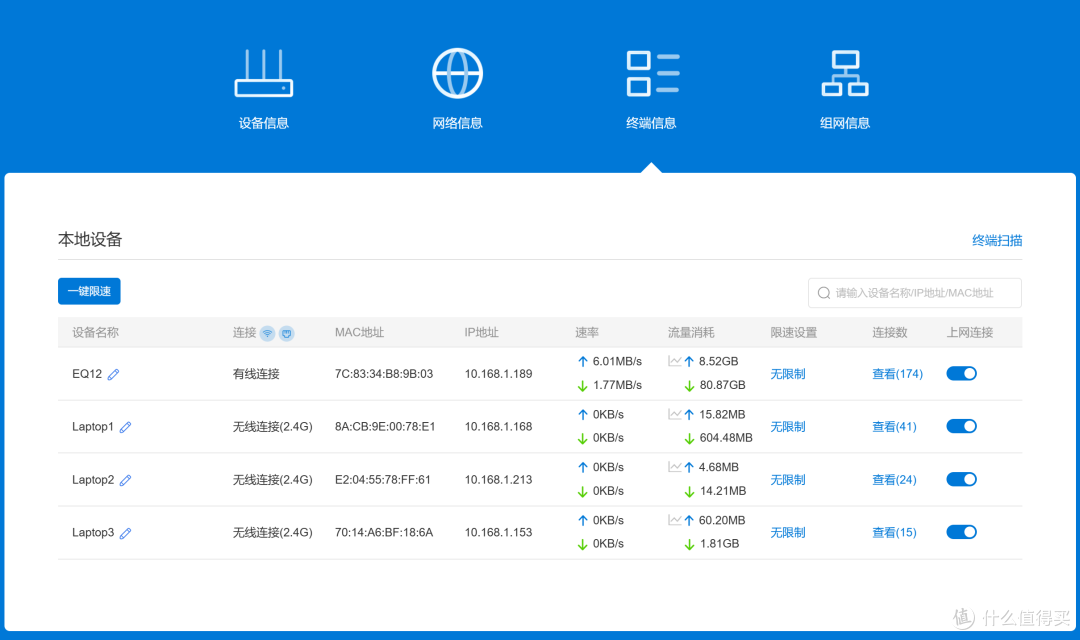Click MAC address 70:14:A6:BF:18:6A
Viewport: 1080px width, 640px height.
[384, 533]
